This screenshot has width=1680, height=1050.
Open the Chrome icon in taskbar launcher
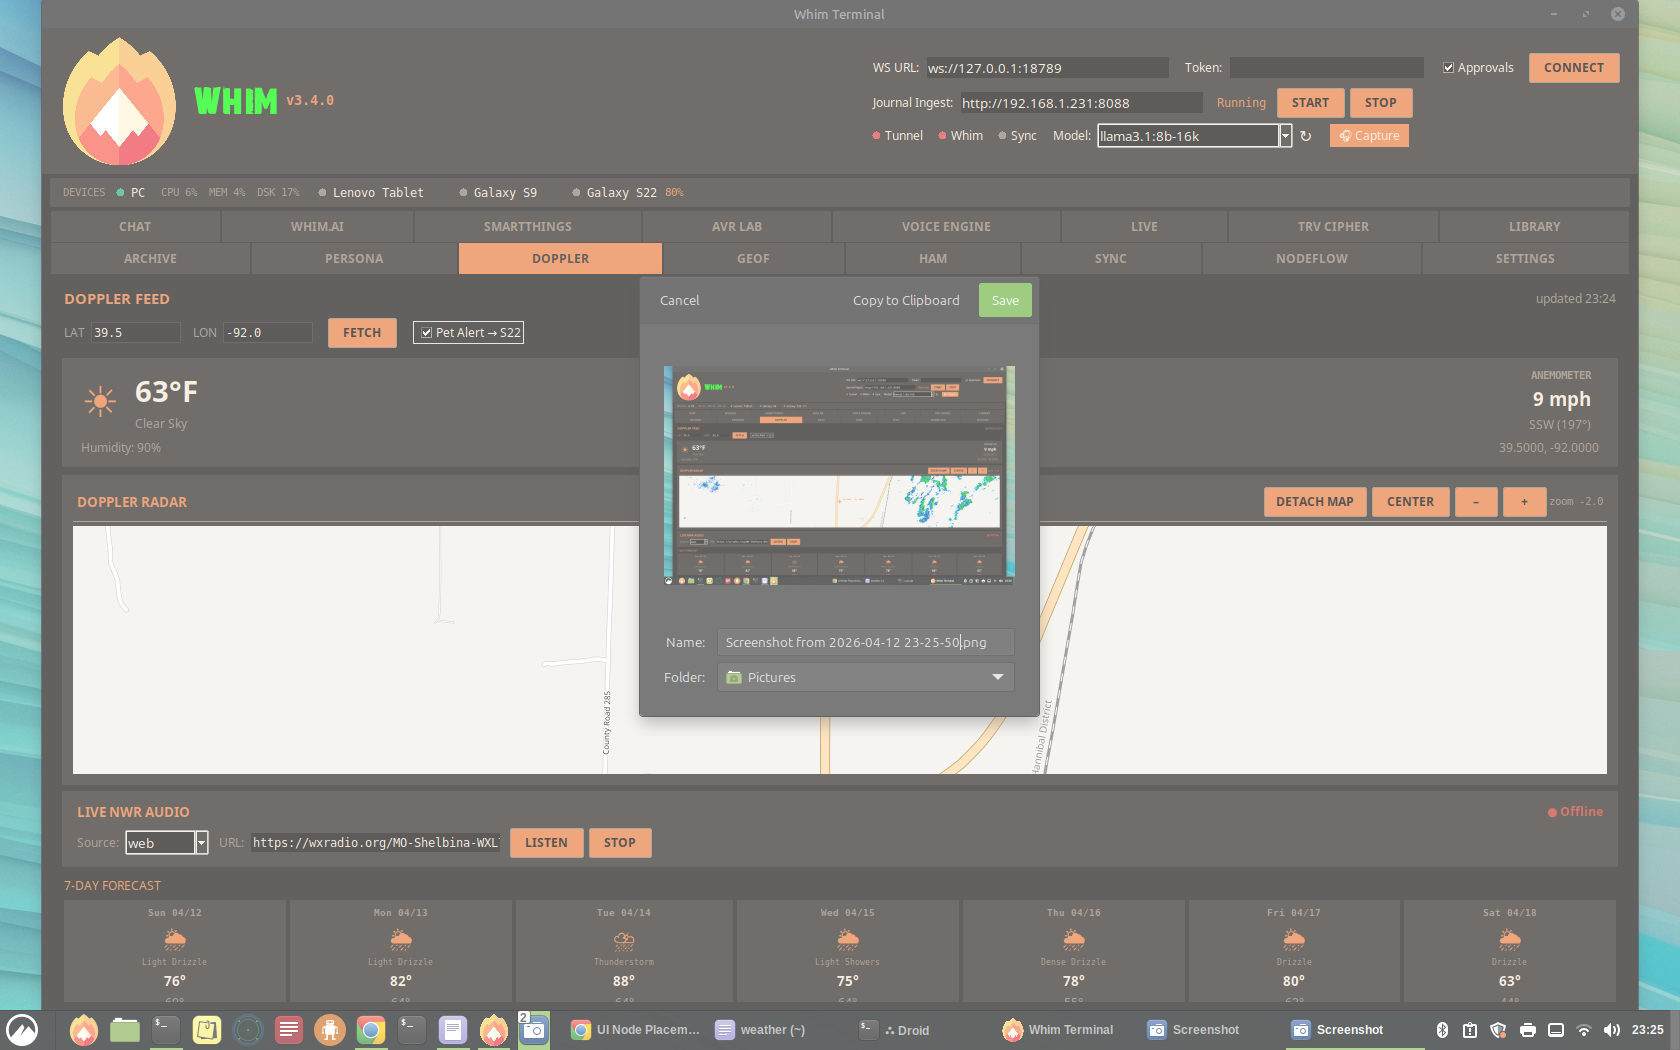371,1029
